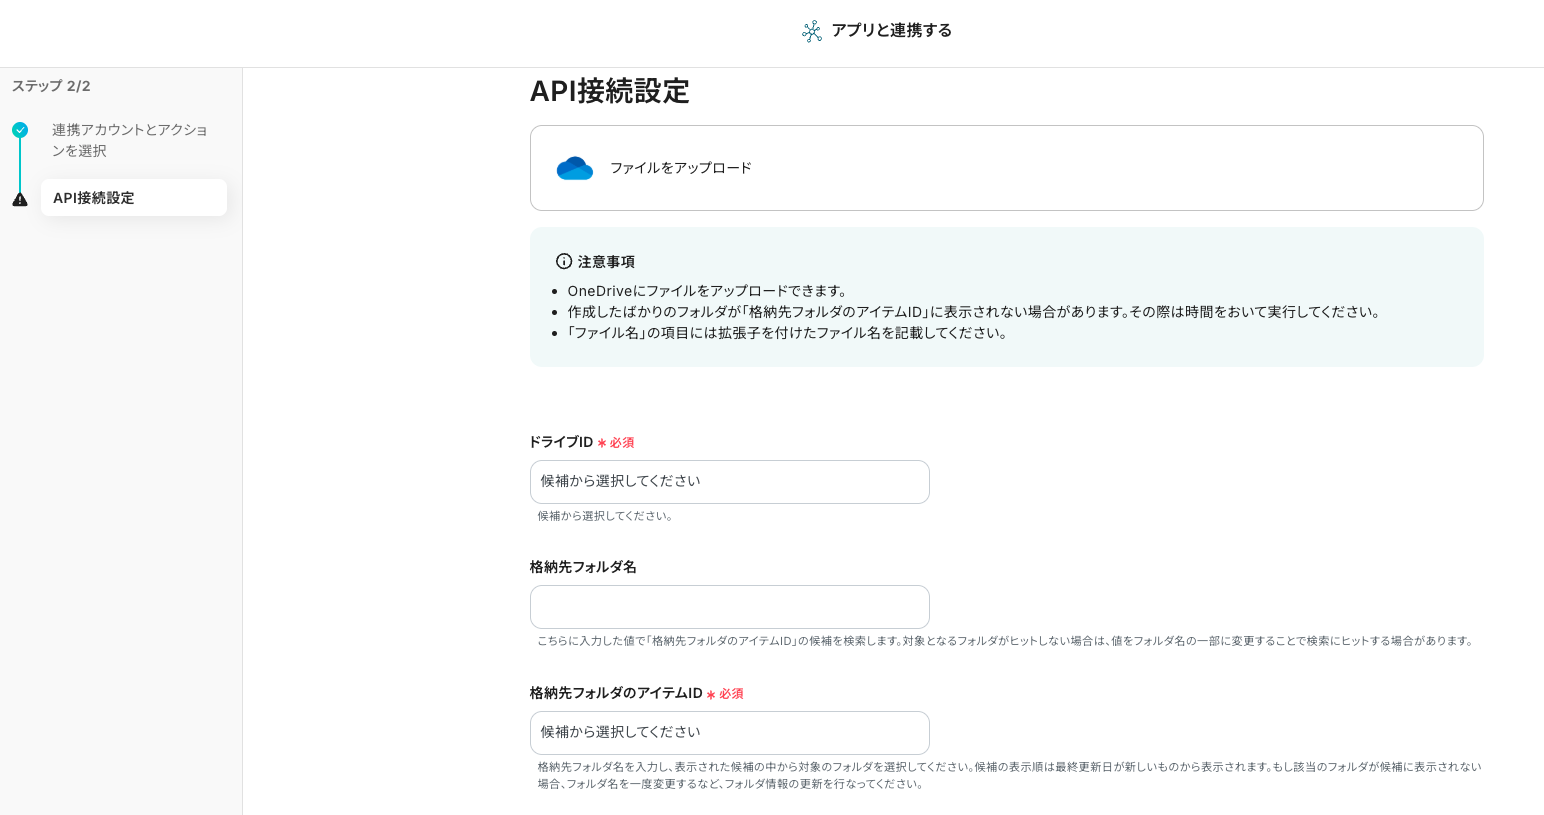Click the 必須 marker beside 格納先フォルダのアイテムID
Image resolution: width=1544 pixels, height=815 pixels.
[x=725, y=694]
